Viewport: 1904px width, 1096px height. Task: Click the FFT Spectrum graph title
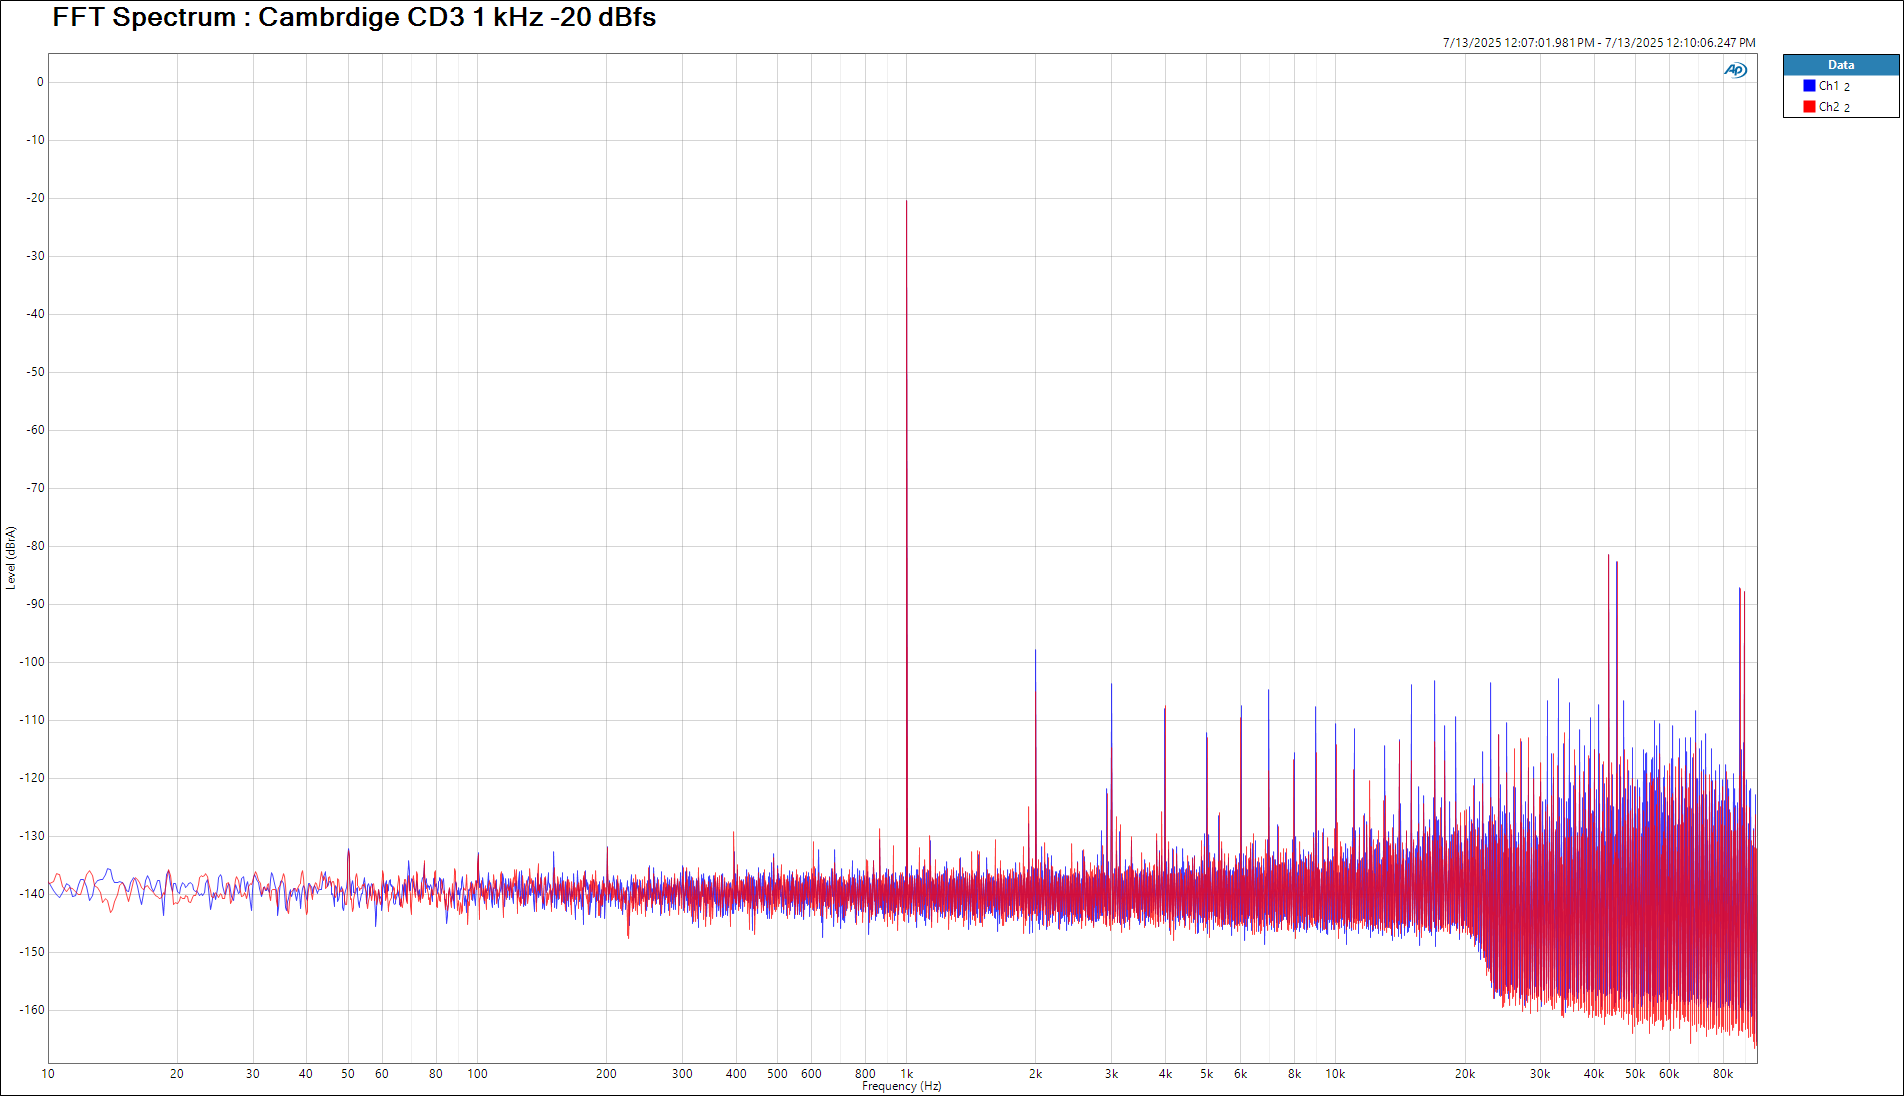354,17
